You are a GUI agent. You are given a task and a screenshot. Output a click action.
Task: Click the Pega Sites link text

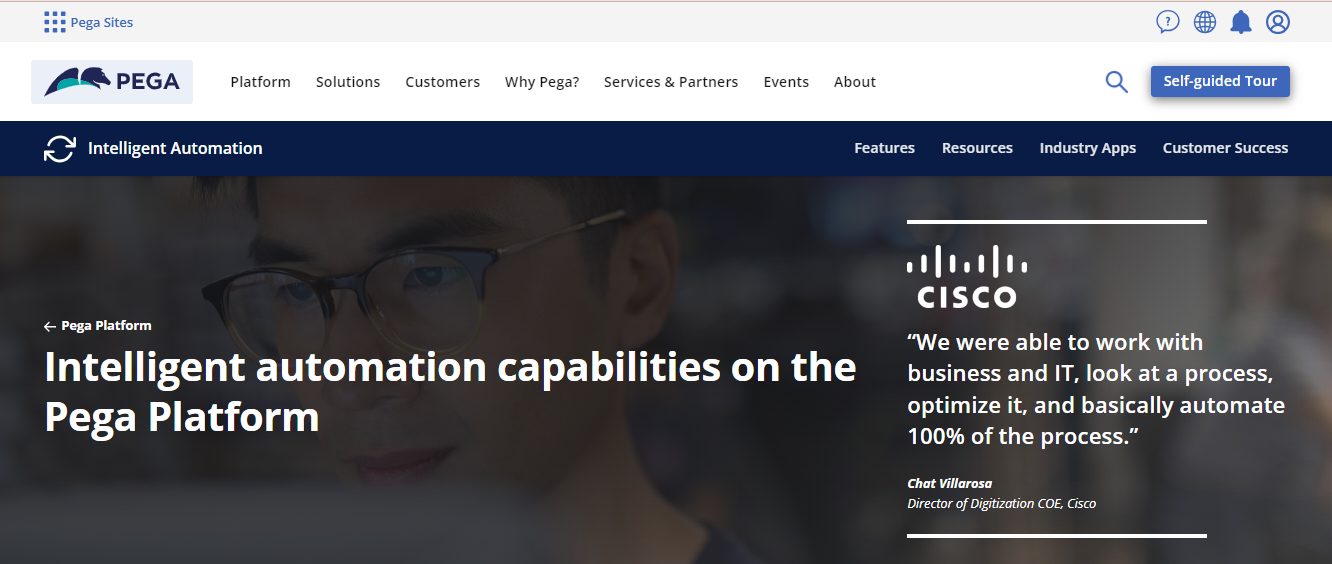pyautogui.click(x=102, y=22)
